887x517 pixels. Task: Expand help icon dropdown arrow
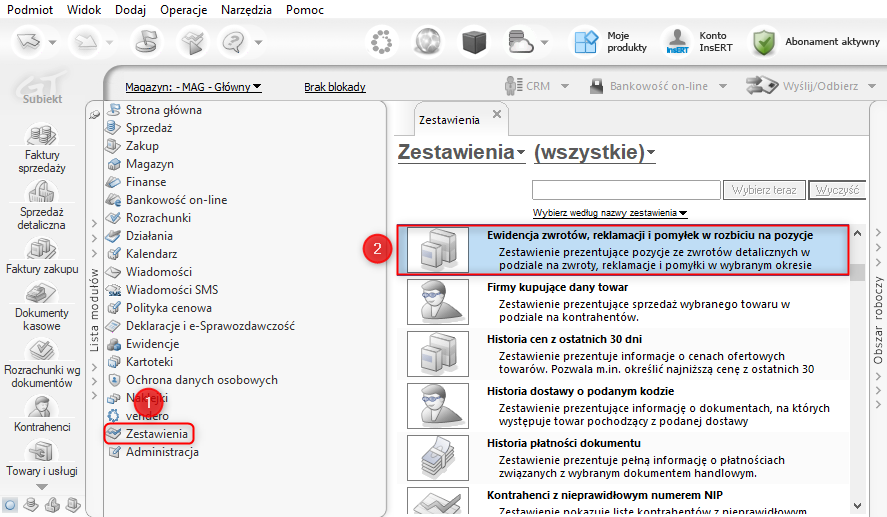pos(259,42)
